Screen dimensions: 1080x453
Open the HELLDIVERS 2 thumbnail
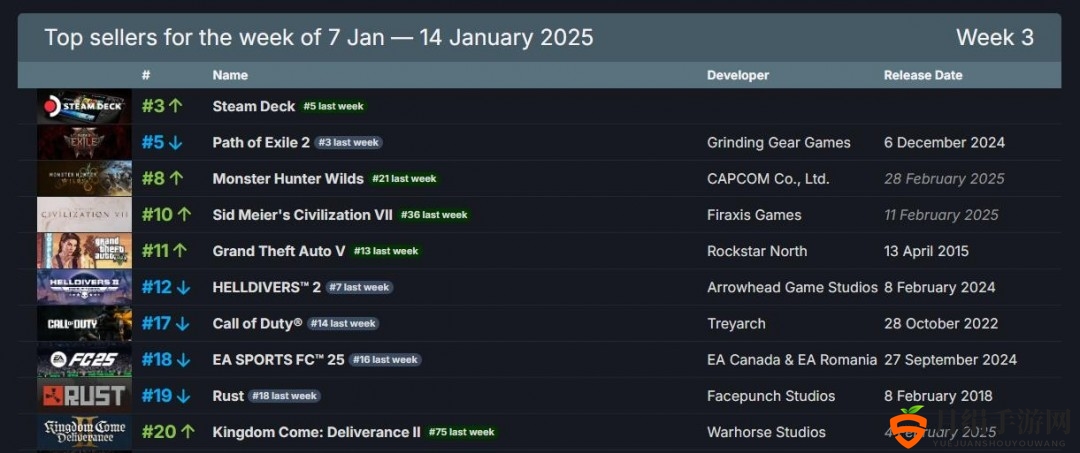[x=84, y=287]
